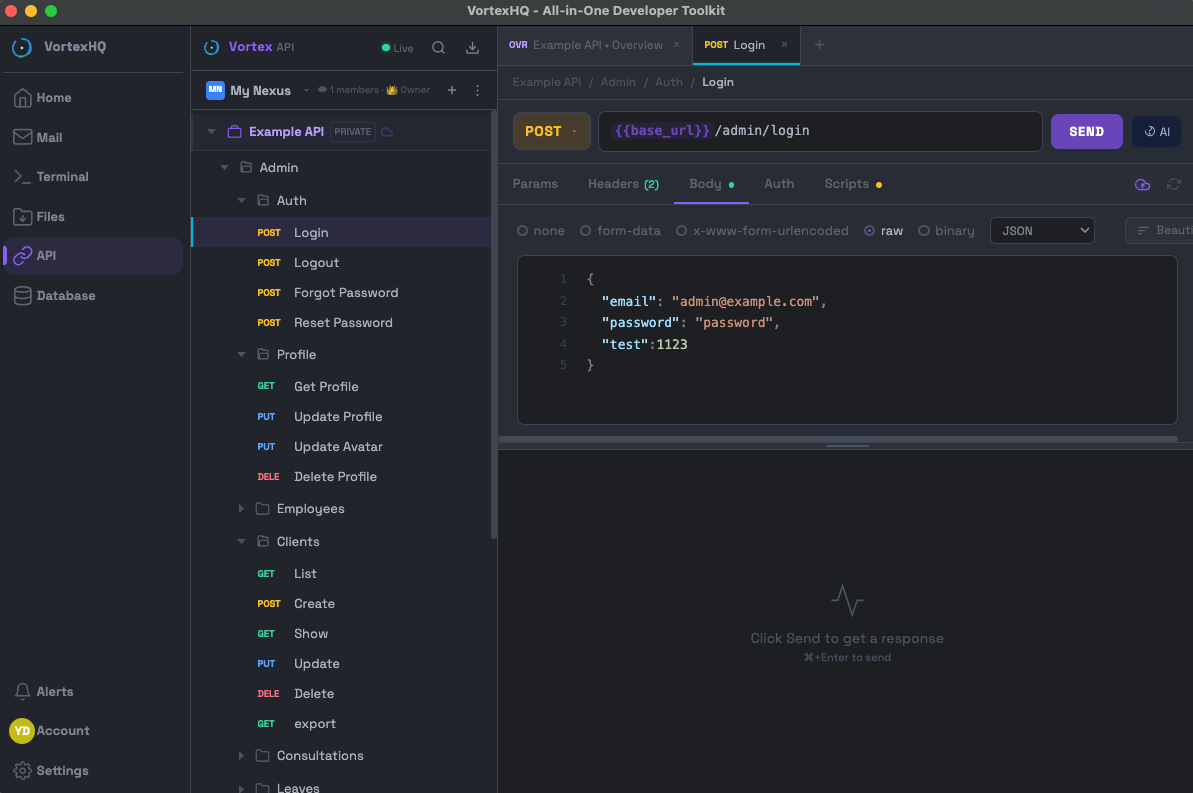
Task: Open the JSON format dropdown
Action: coord(1042,230)
